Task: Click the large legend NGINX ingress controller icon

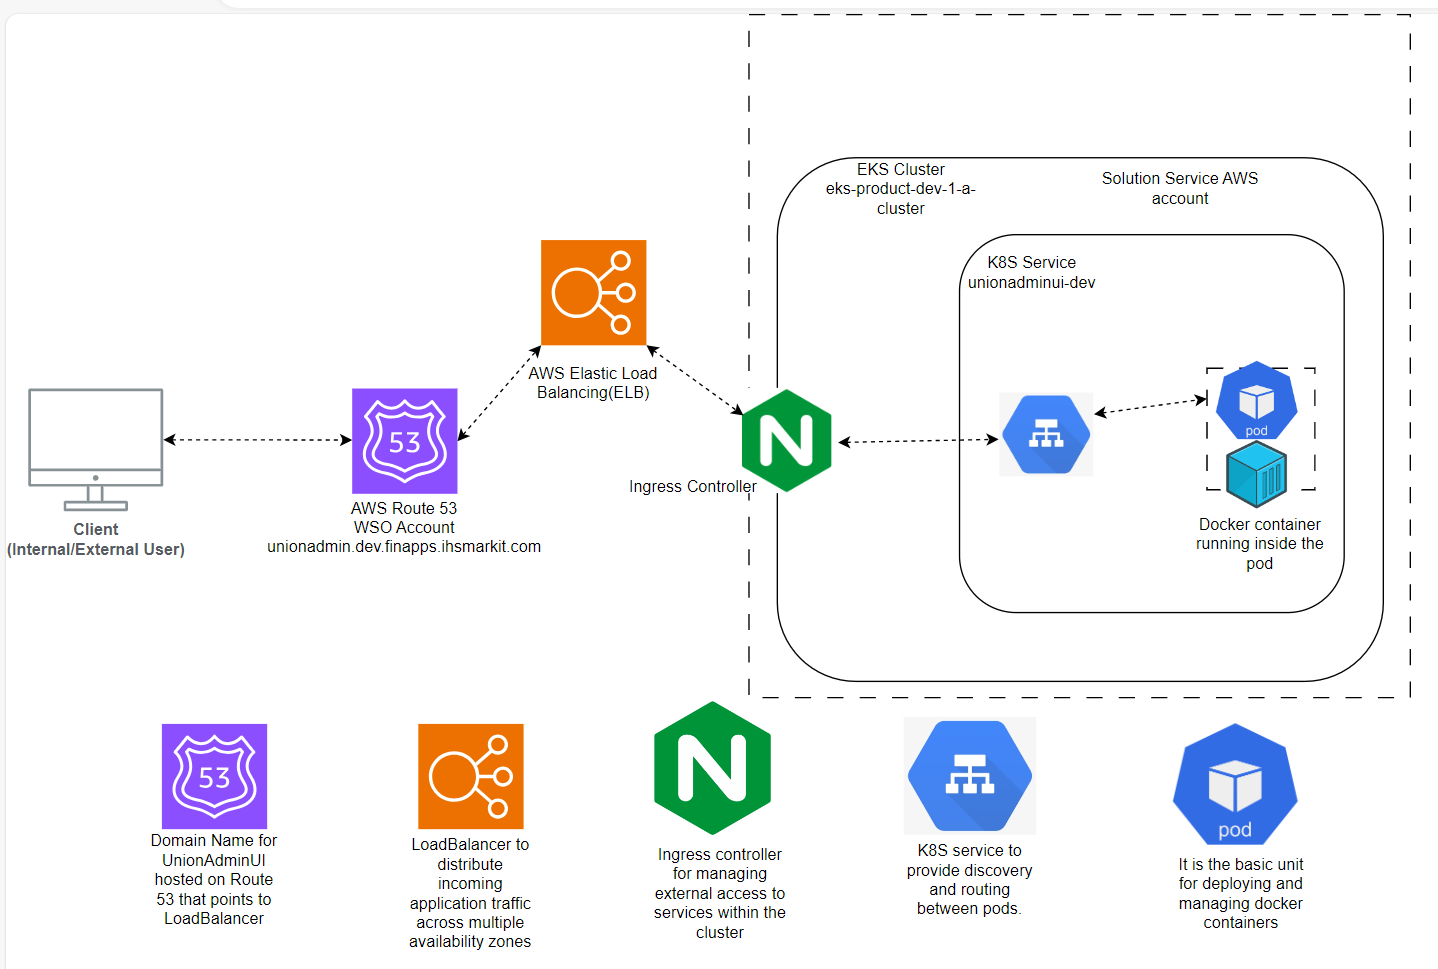Action: point(712,768)
